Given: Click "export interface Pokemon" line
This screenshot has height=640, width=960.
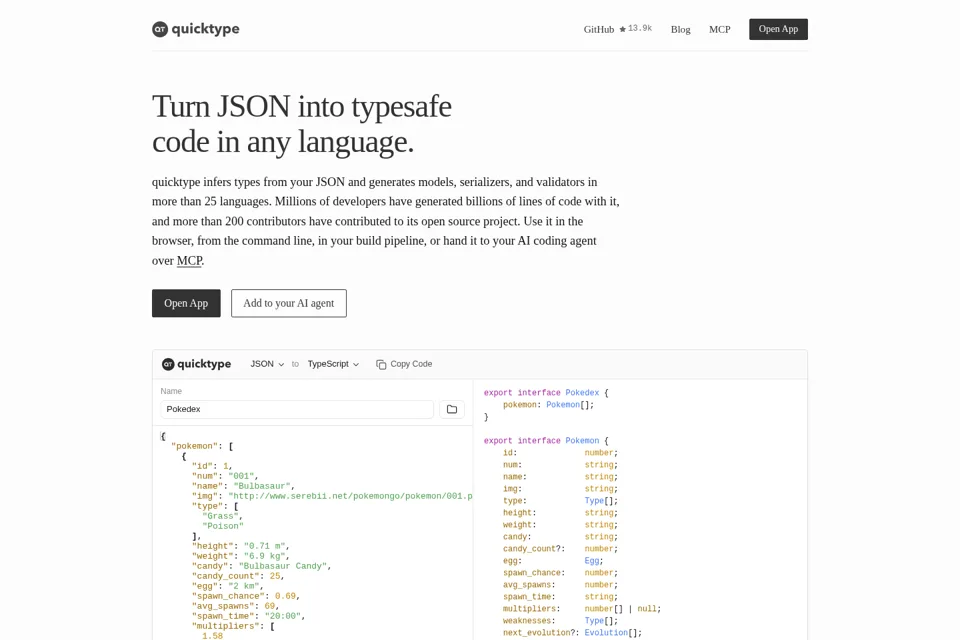Looking at the screenshot, I should point(546,440).
